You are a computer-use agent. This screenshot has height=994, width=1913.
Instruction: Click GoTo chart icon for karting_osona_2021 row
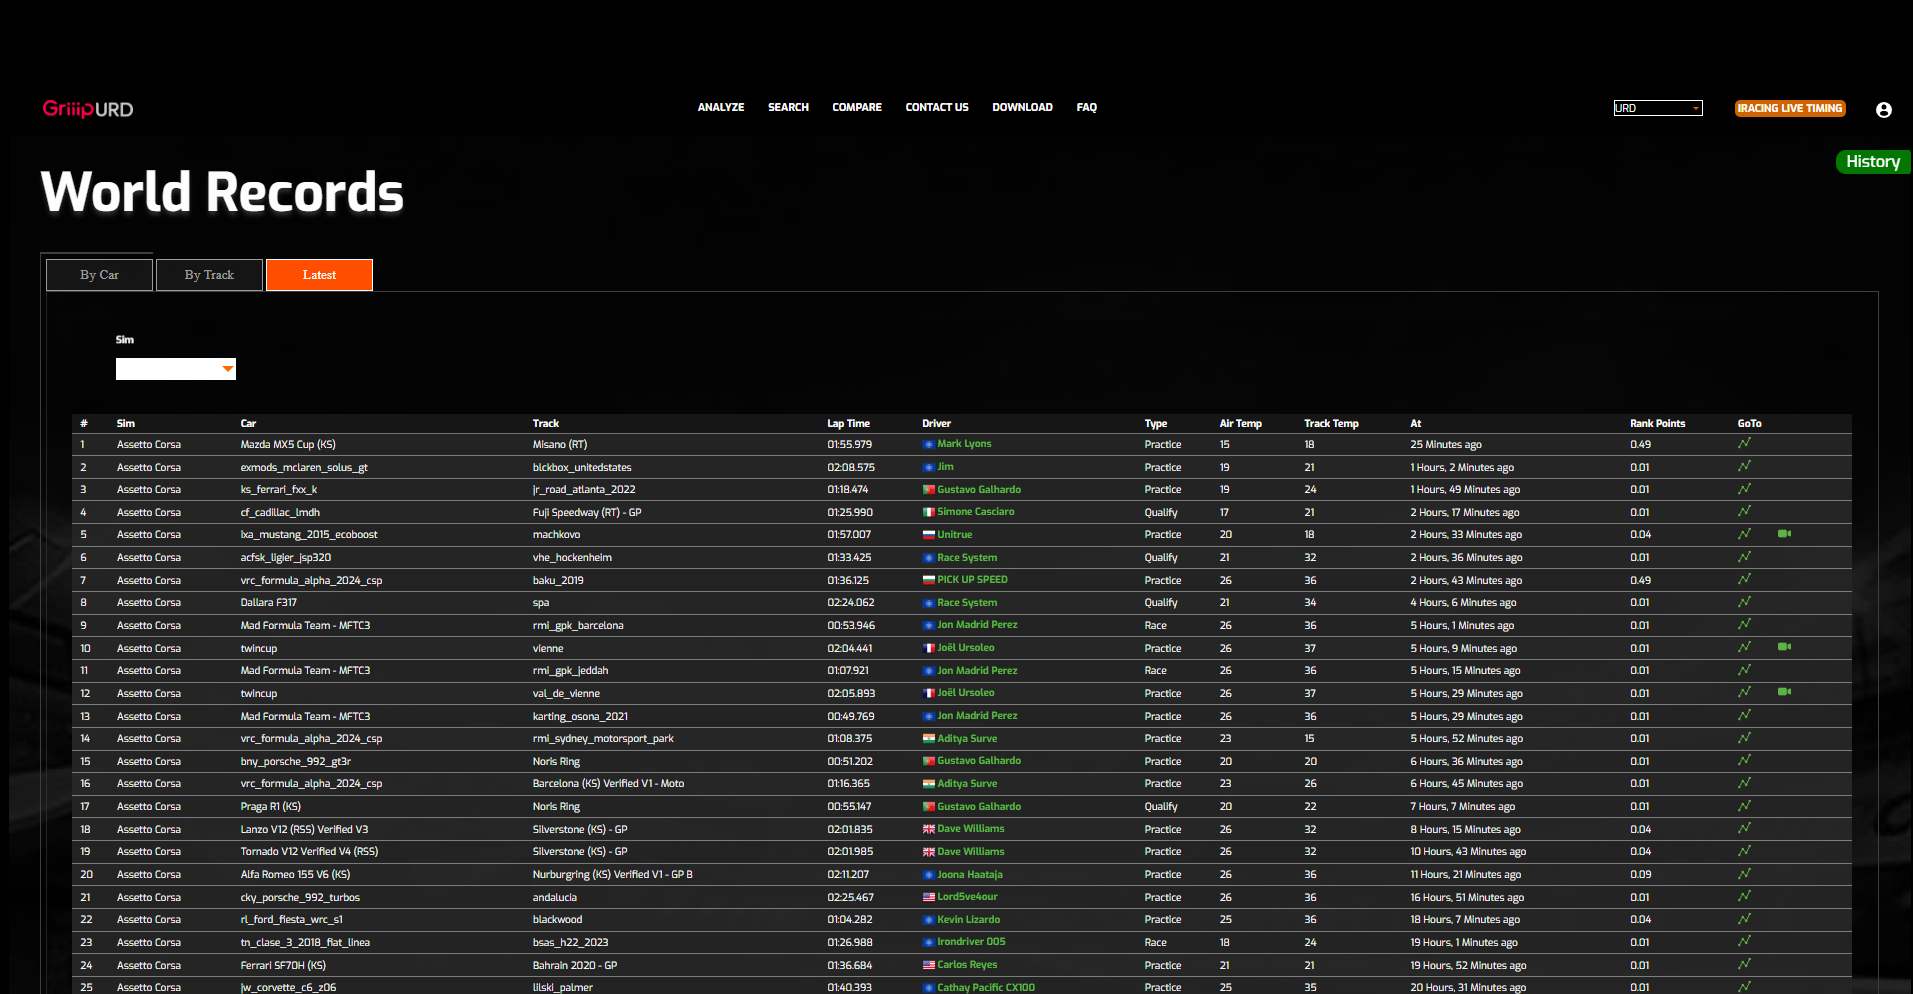pos(1744,715)
